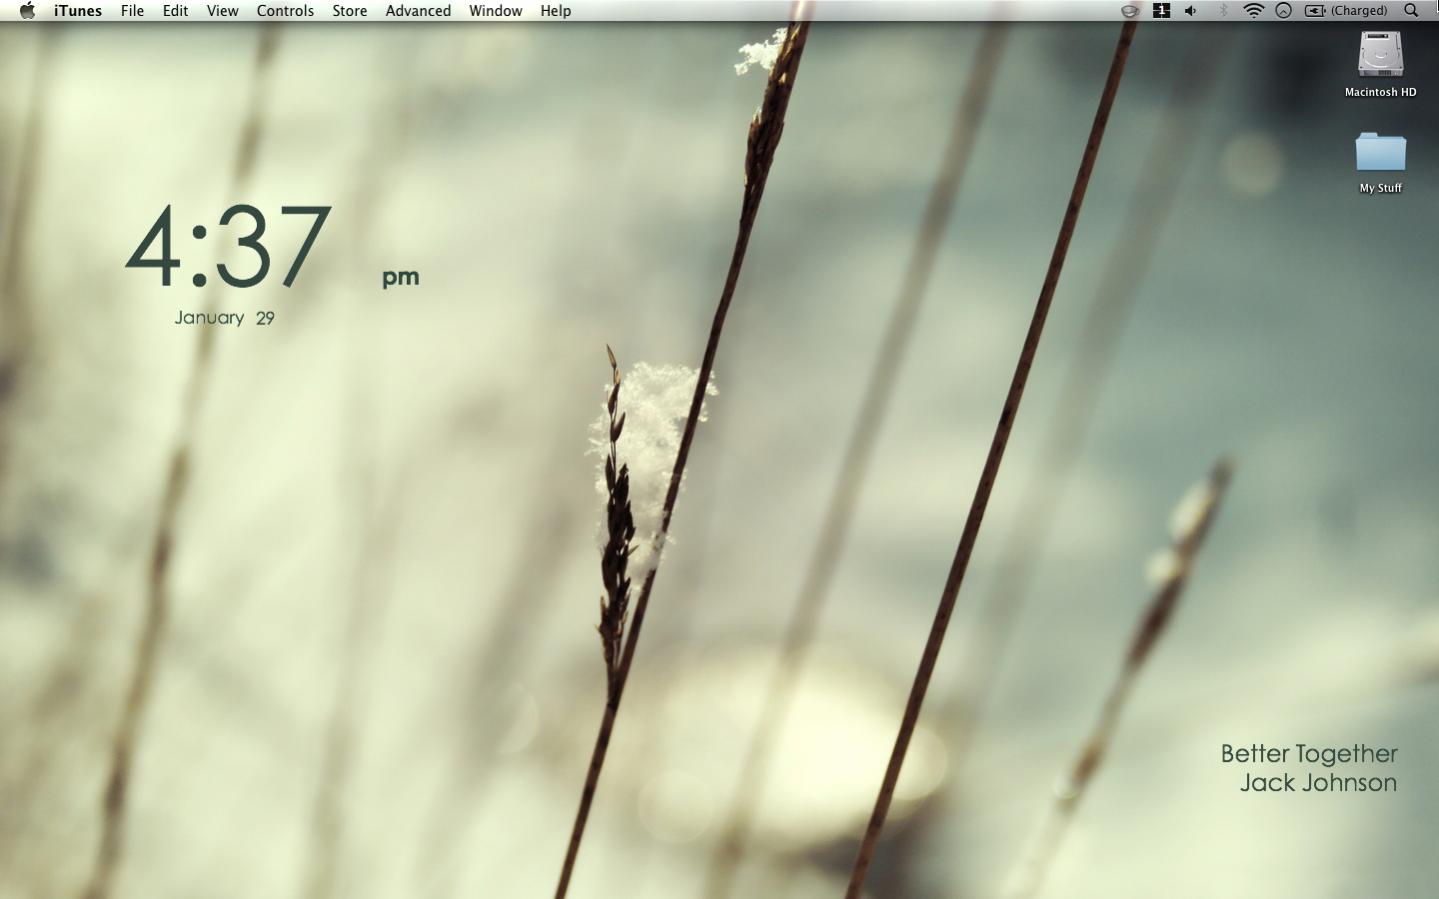Open Spotlight search magnifier

(1411, 11)
